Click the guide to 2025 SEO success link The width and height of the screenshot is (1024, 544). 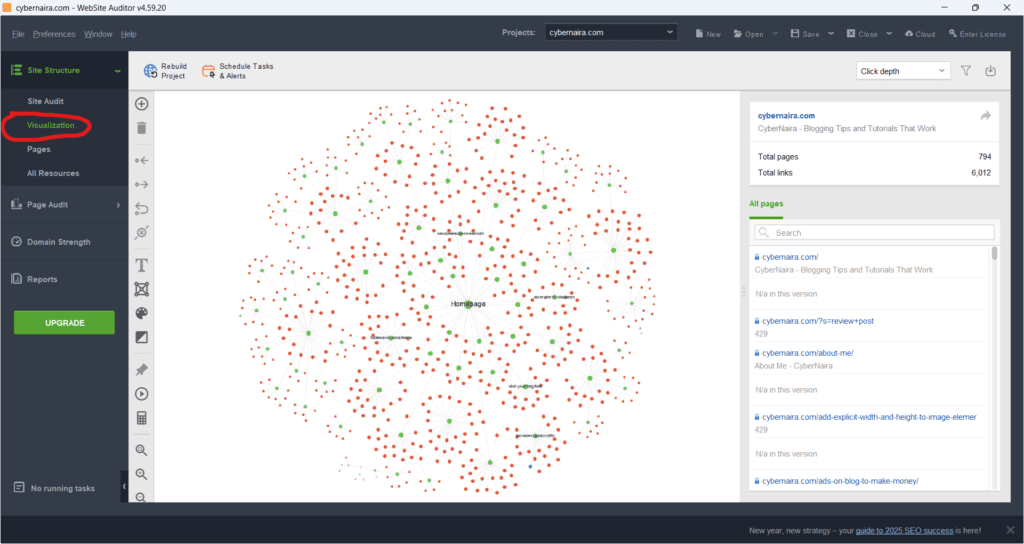pyautogui.click(x=904, y=530)
